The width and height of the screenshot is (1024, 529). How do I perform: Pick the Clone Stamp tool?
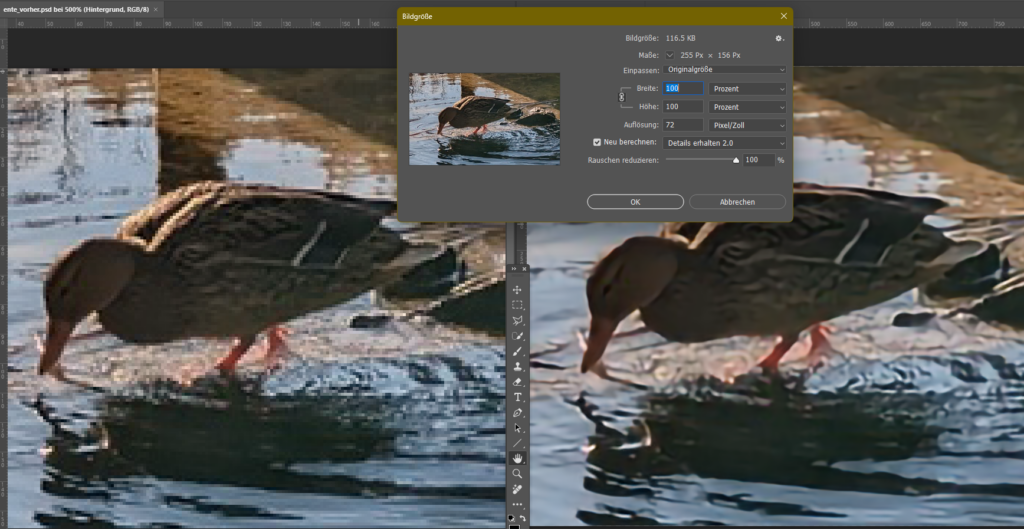(517, 366)
